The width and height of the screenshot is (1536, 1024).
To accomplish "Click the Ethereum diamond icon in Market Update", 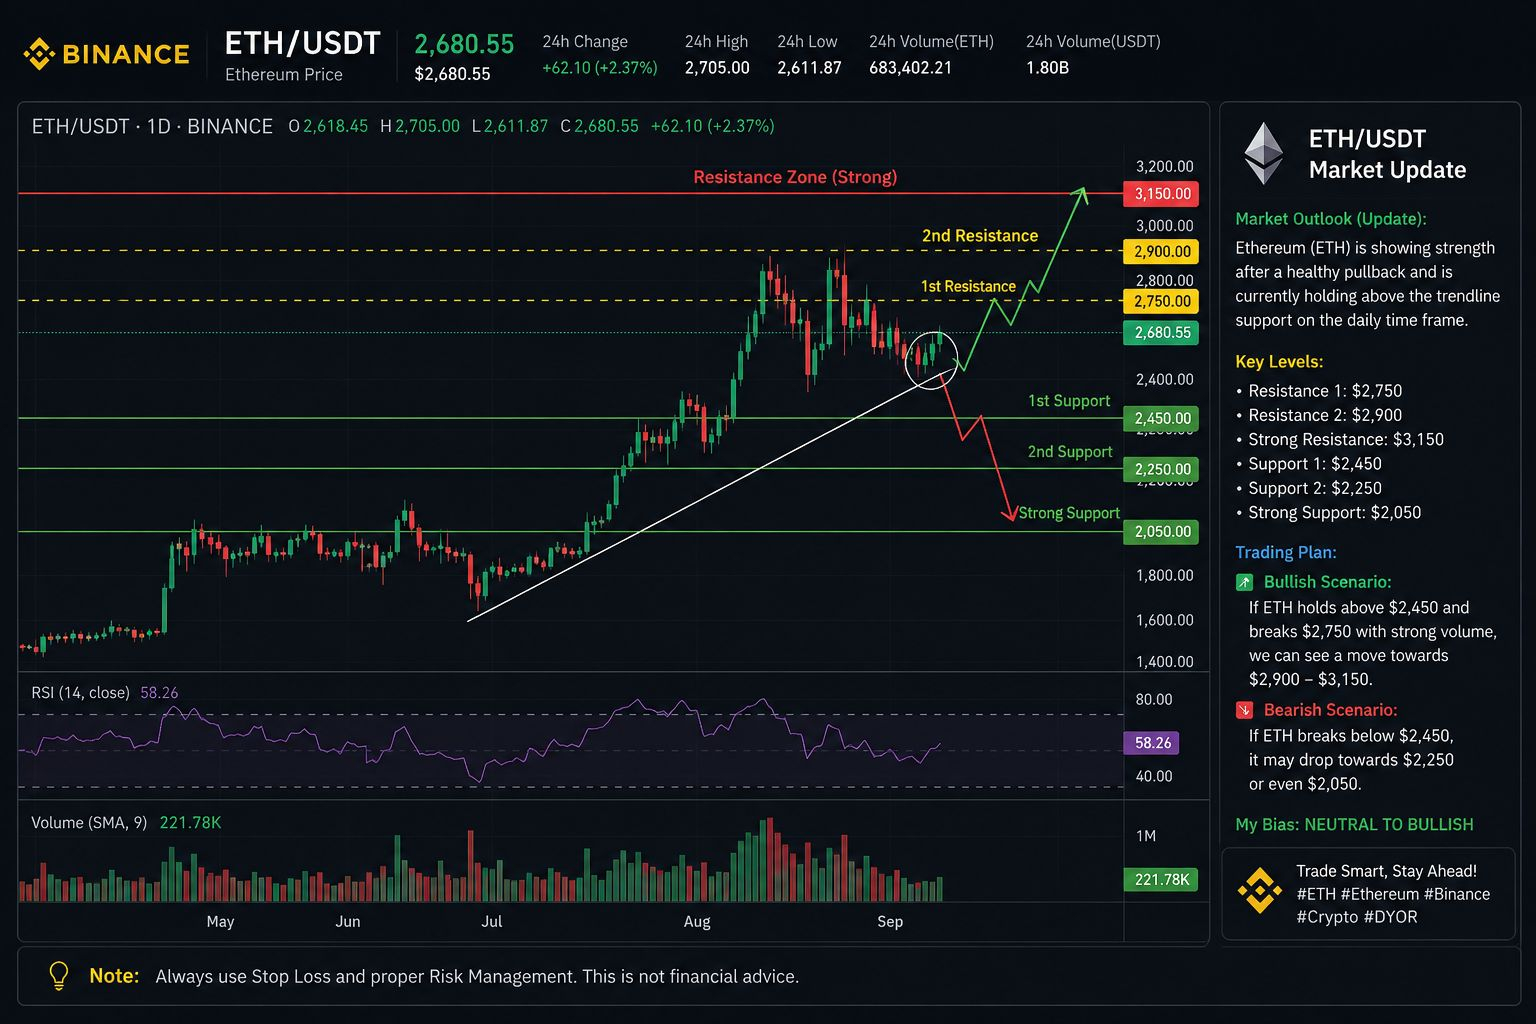I will [x=1263, y=153].
